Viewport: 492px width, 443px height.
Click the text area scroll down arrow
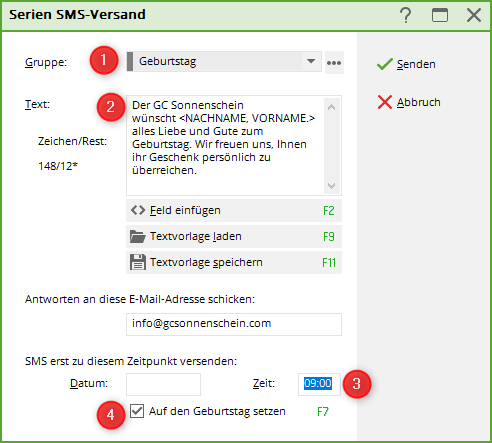pyautogui.click(x=331, y=186)
